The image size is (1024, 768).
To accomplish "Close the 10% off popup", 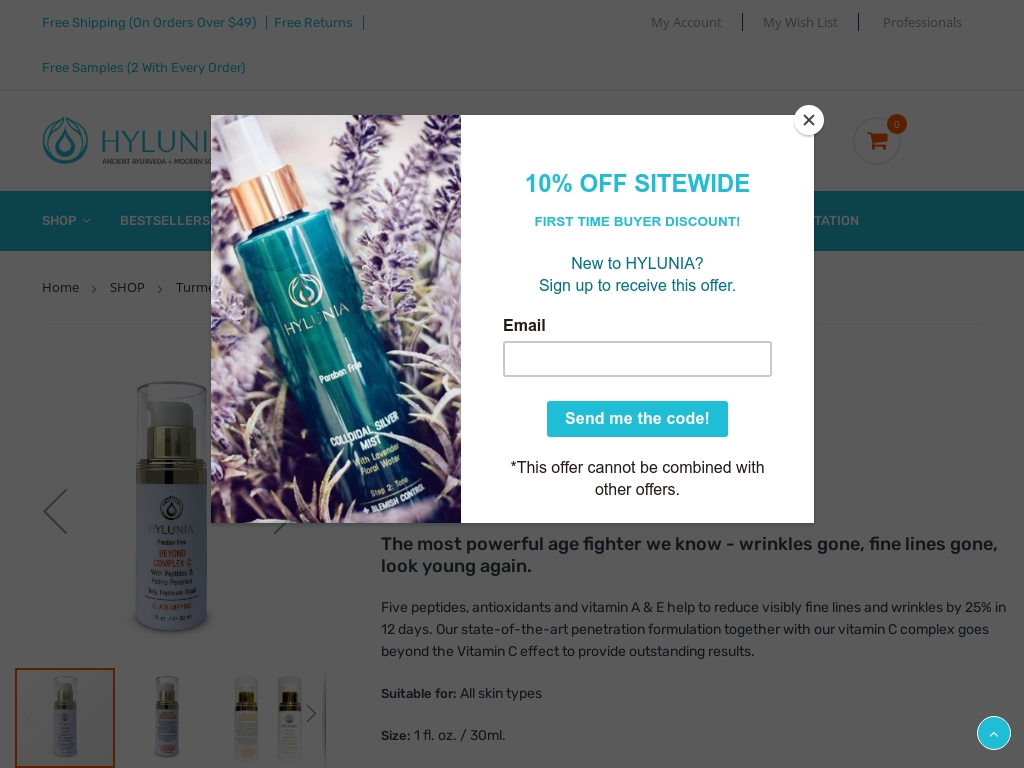I will pos(808,120).
